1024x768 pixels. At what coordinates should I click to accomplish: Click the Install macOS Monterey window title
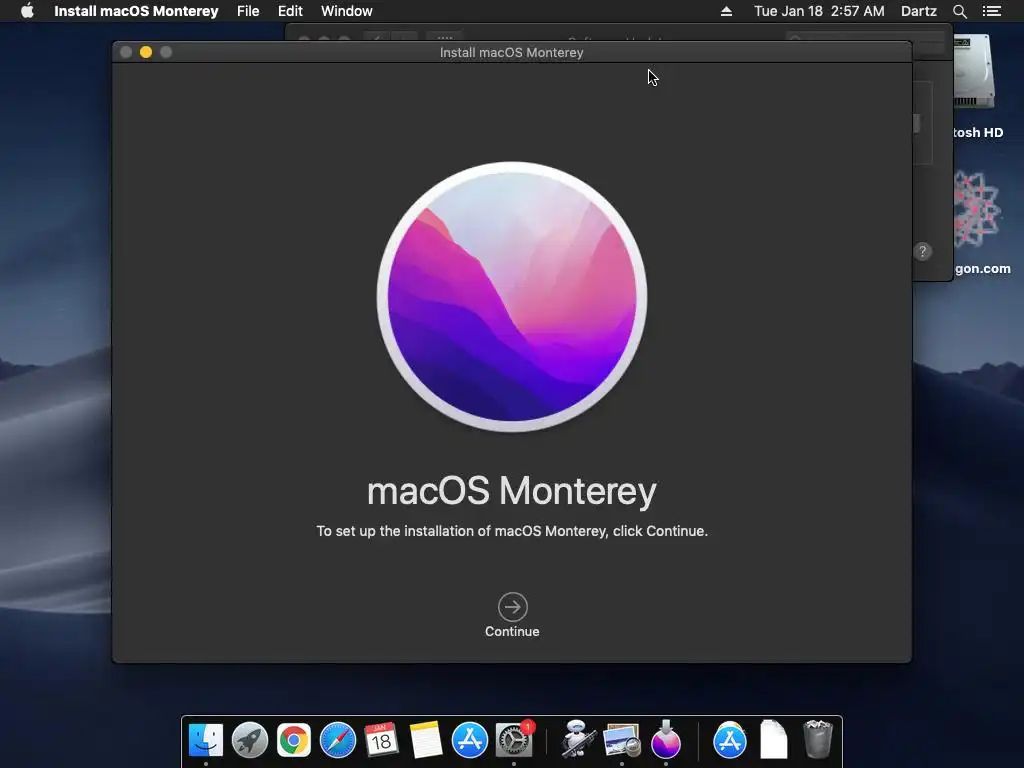pos(511,52)
